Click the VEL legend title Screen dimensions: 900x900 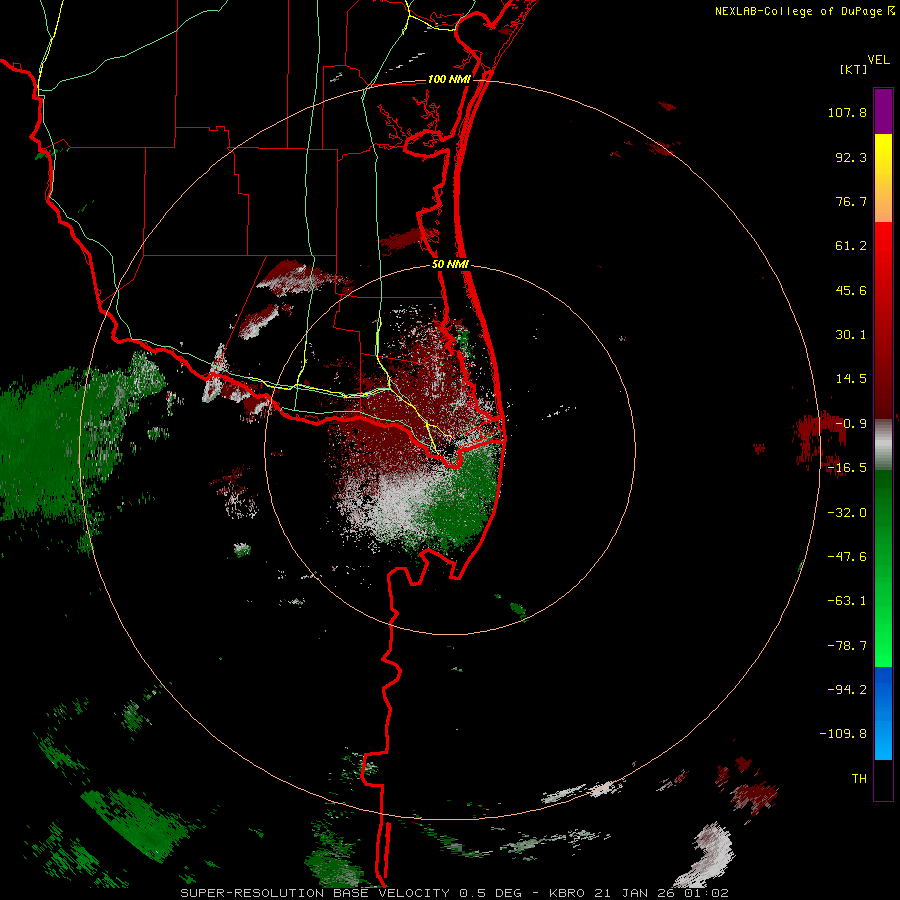click(878, 60)
